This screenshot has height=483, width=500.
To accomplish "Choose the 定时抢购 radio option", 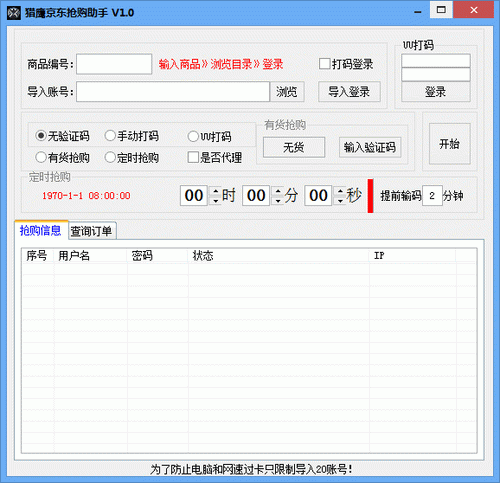I will tap(132, 157).
